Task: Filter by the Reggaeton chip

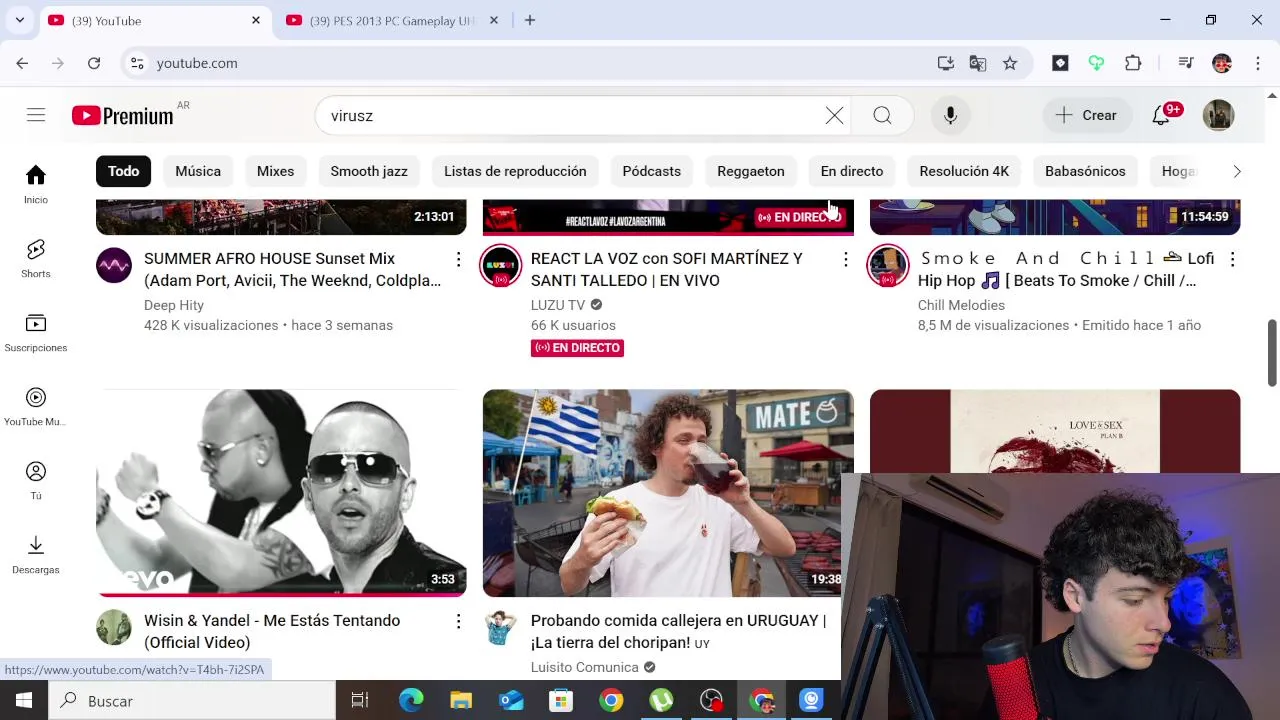Action: (x=751, y=171)
